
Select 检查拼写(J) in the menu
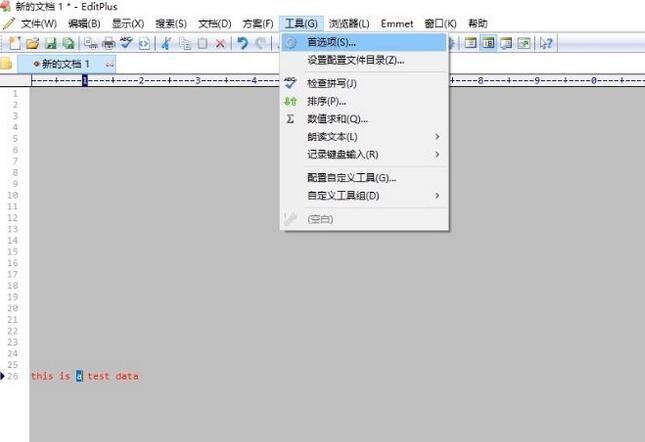(x=364, y=83)
